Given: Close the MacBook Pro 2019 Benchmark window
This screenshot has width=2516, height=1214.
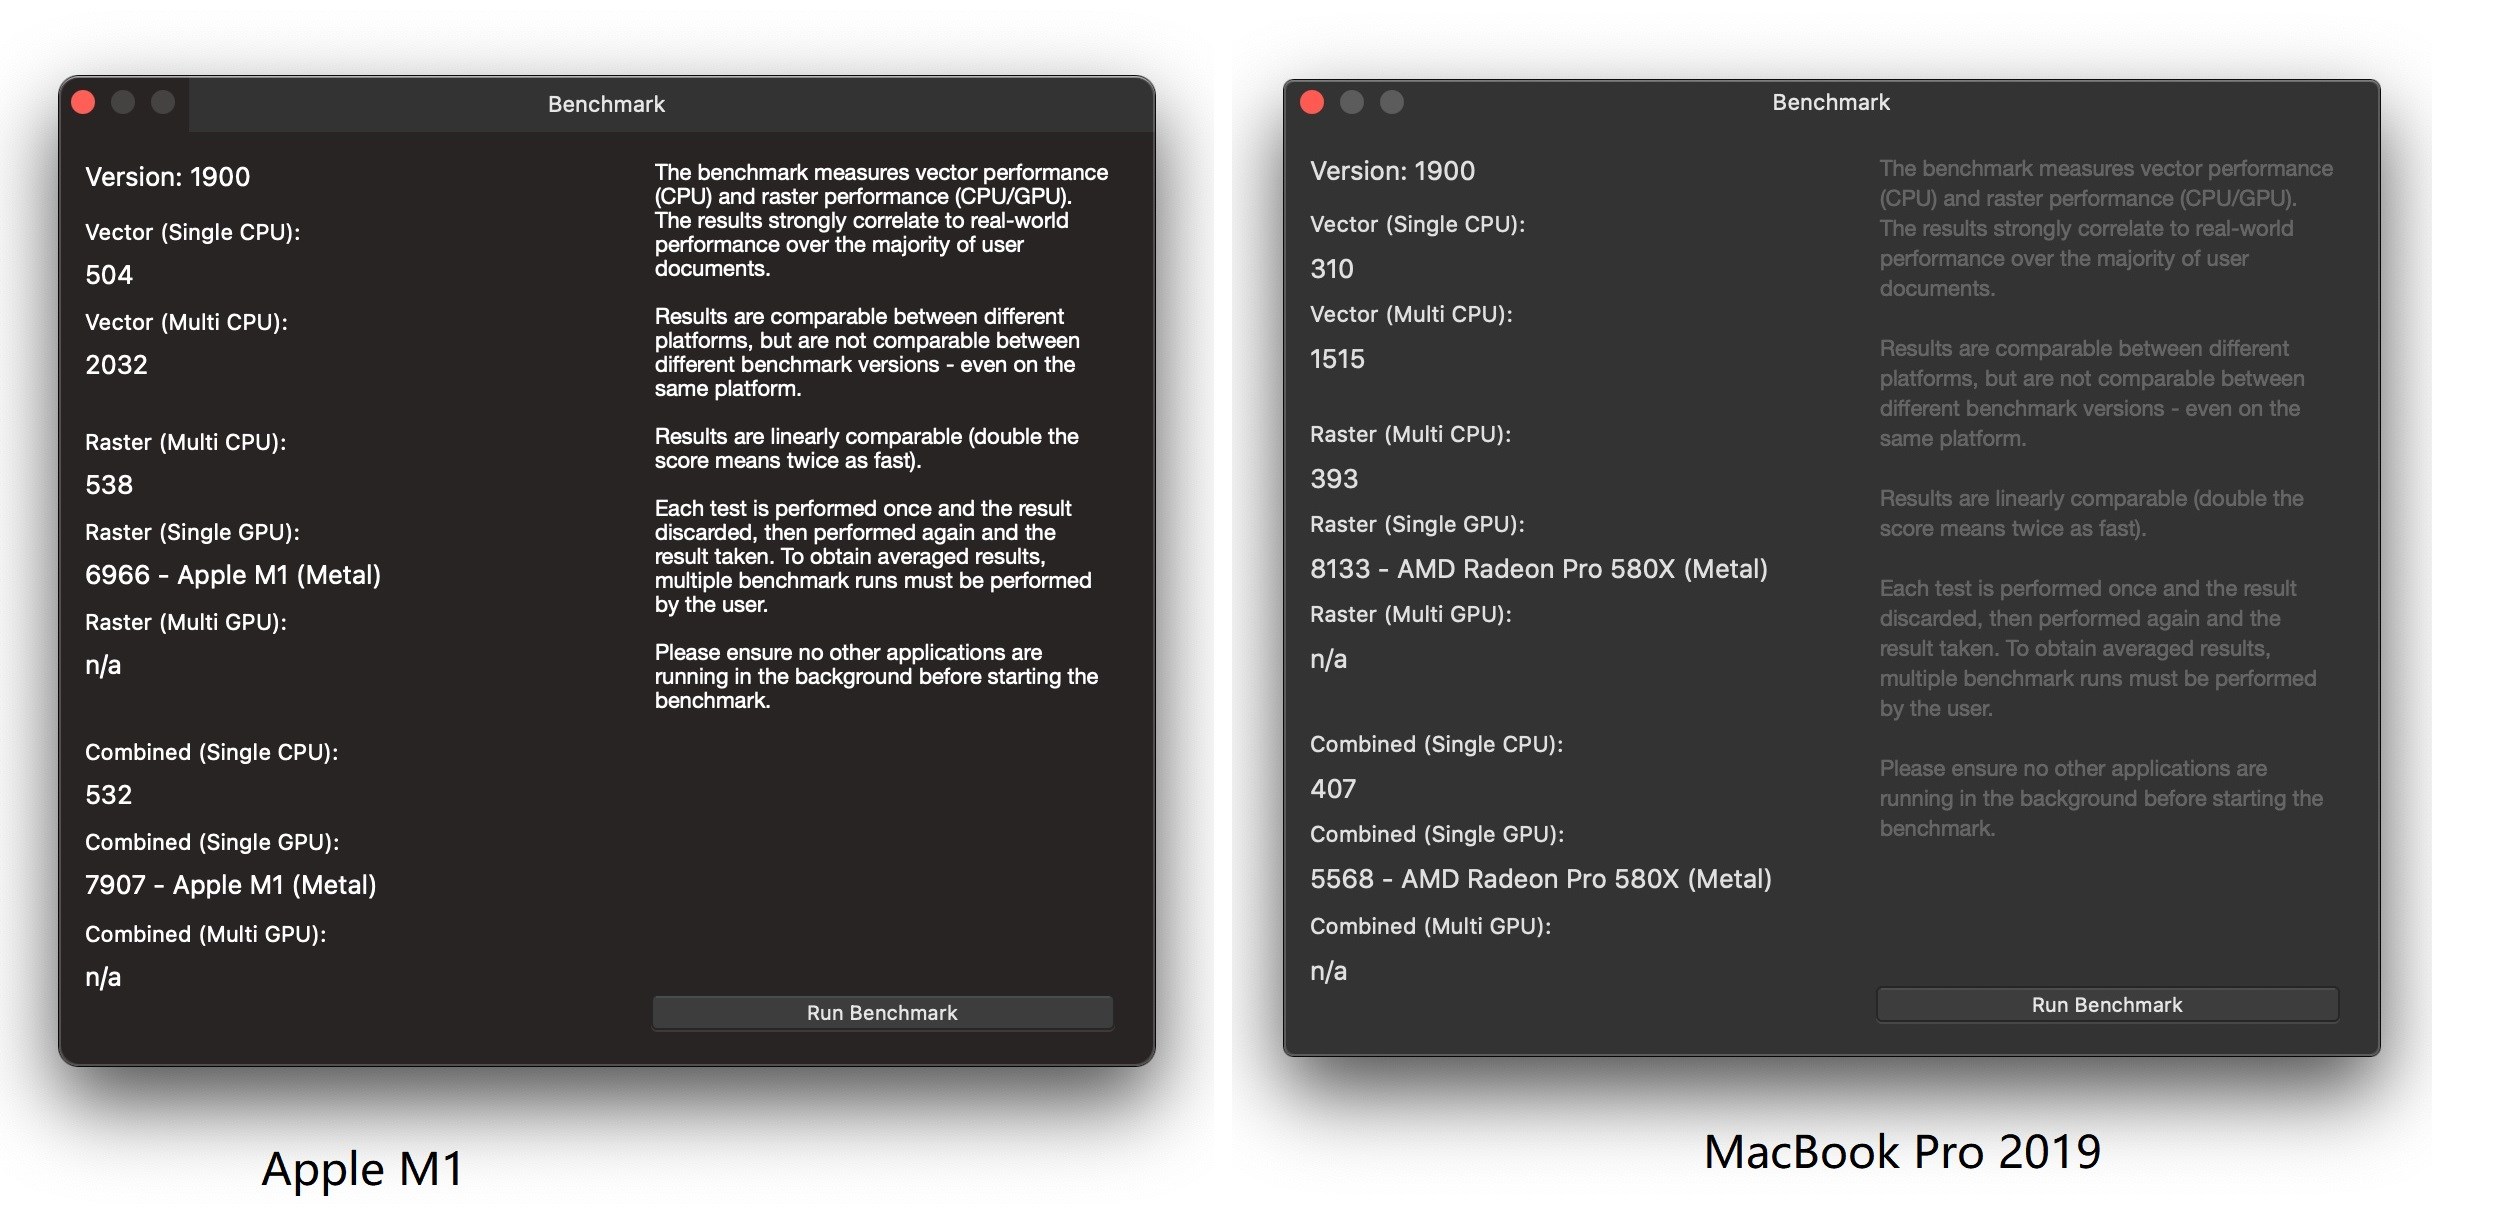Looking at the screenshot, I should pyautogui.click(x=1312, y=102).
